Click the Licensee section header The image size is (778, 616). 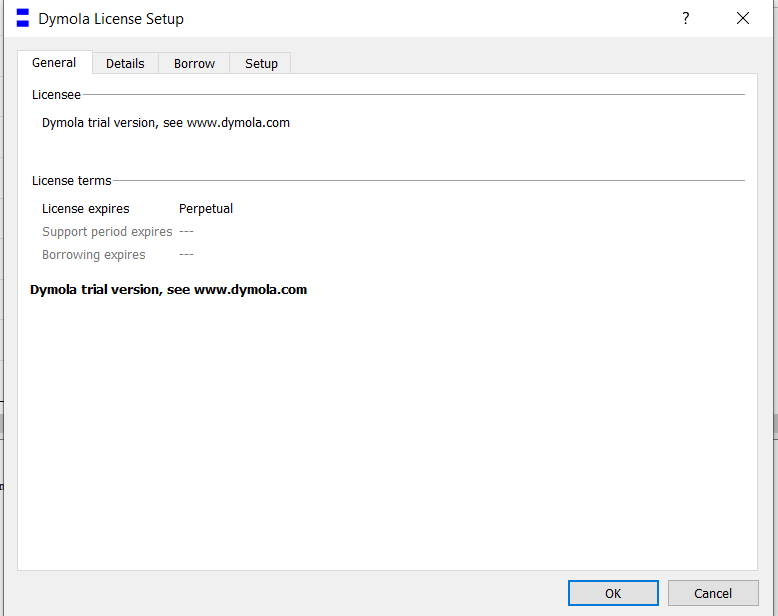coord(56,95)
